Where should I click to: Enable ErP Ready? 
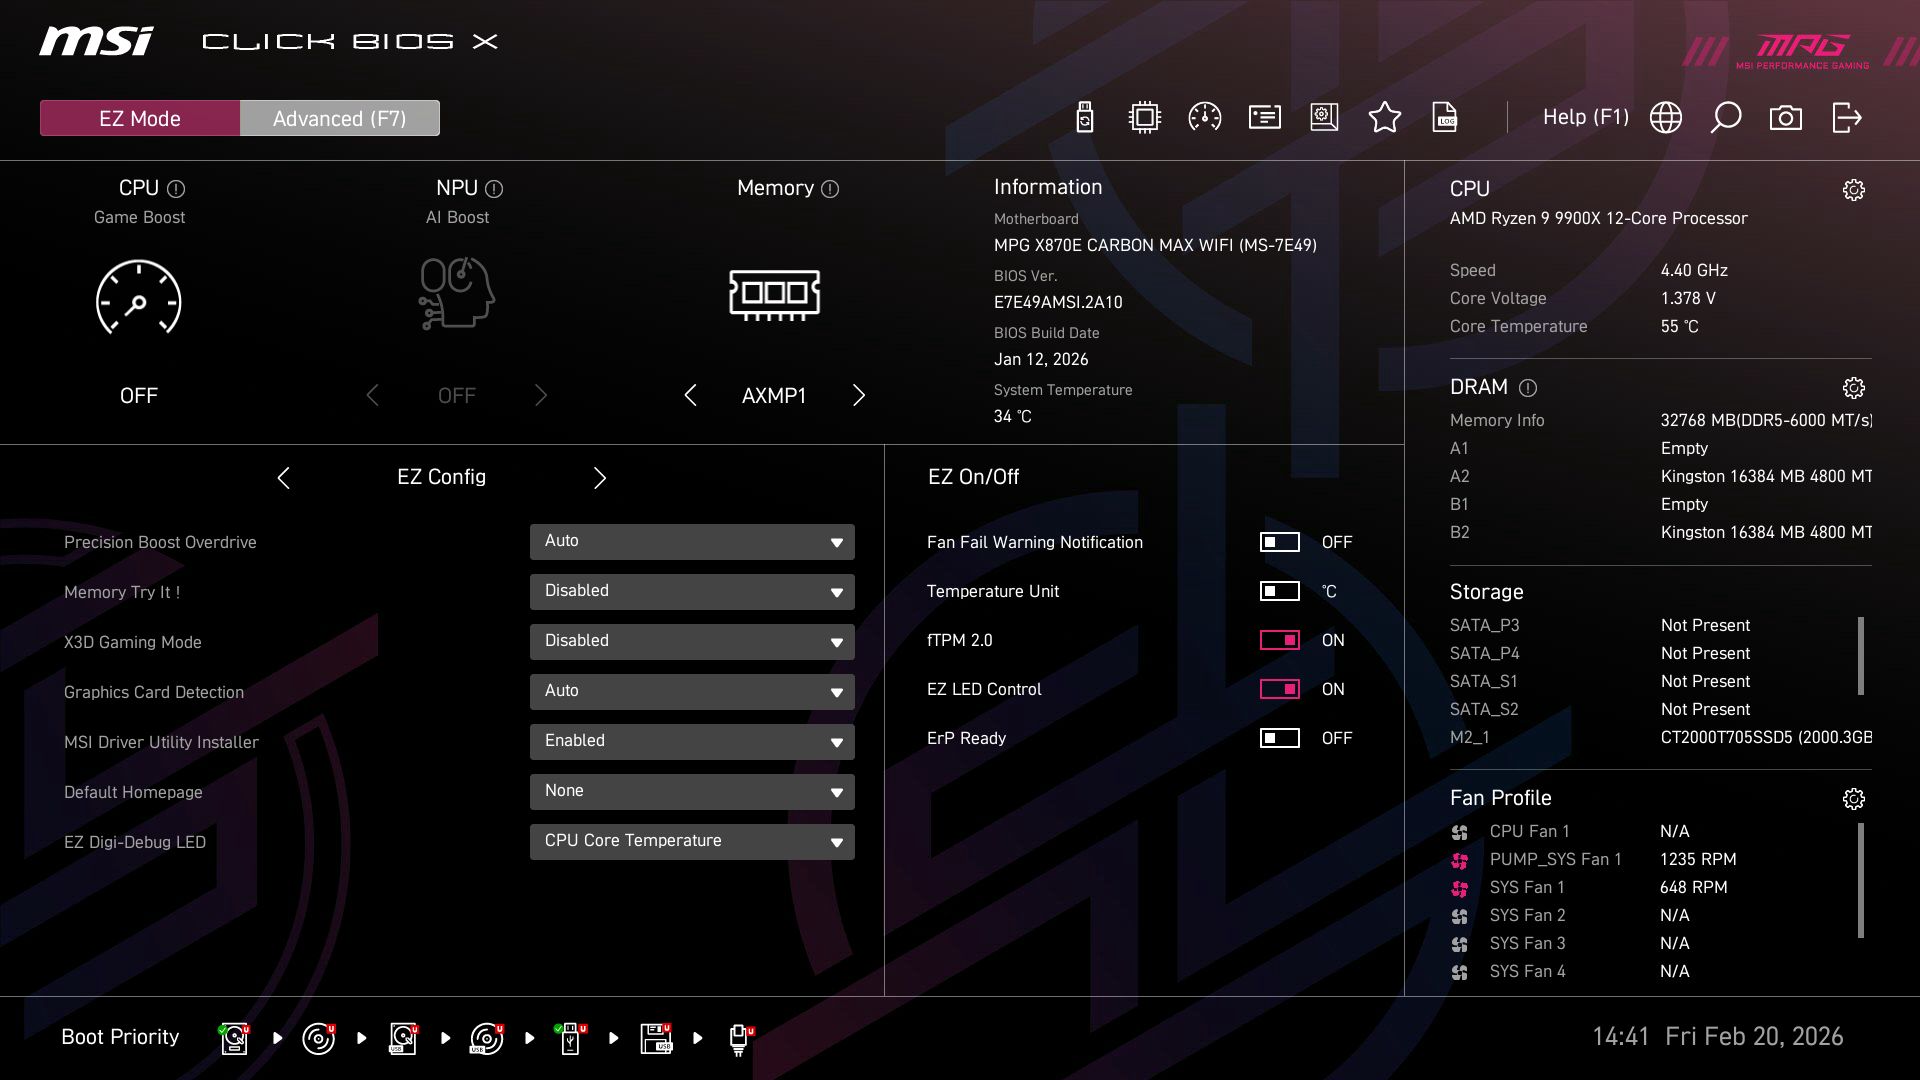(x=1280, y=738)
